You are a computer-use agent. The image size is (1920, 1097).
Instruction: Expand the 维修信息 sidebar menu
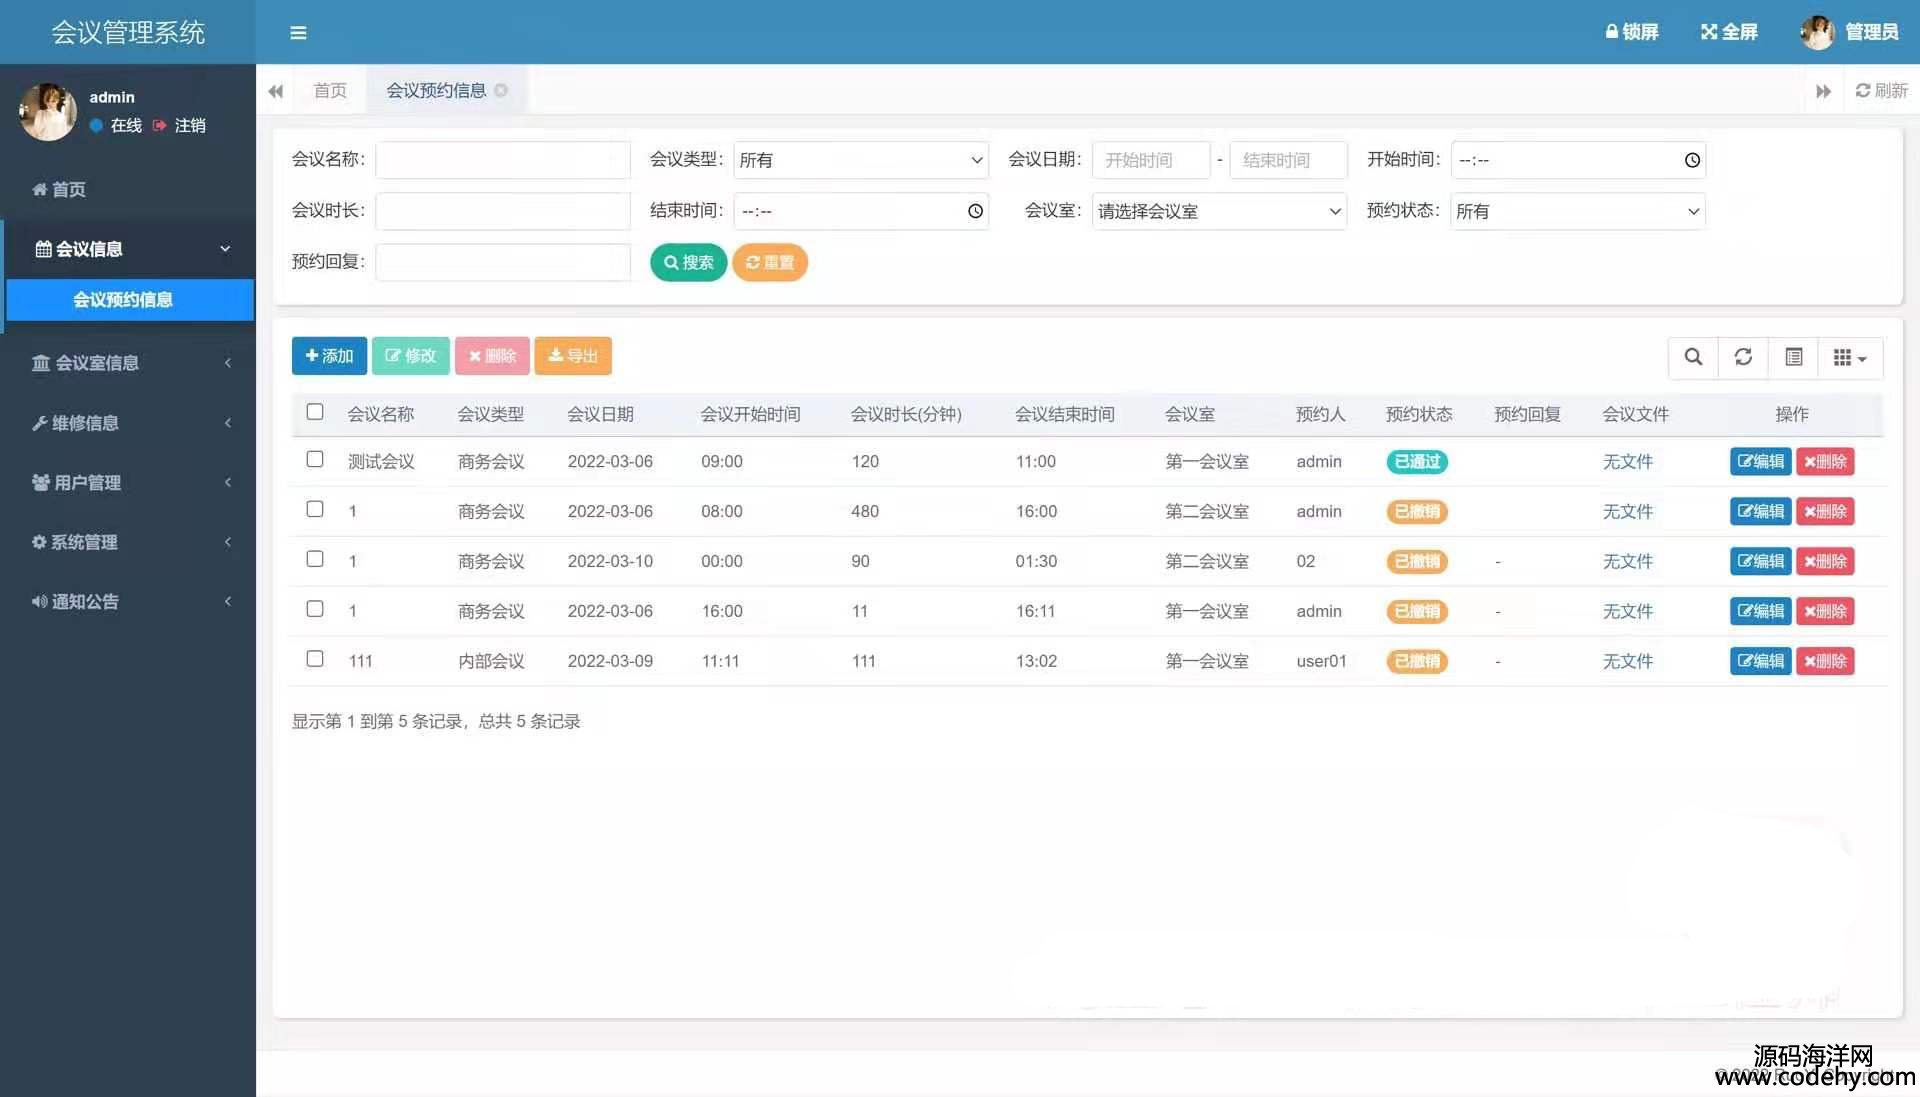pyautogui.click(x=128, y=423)
